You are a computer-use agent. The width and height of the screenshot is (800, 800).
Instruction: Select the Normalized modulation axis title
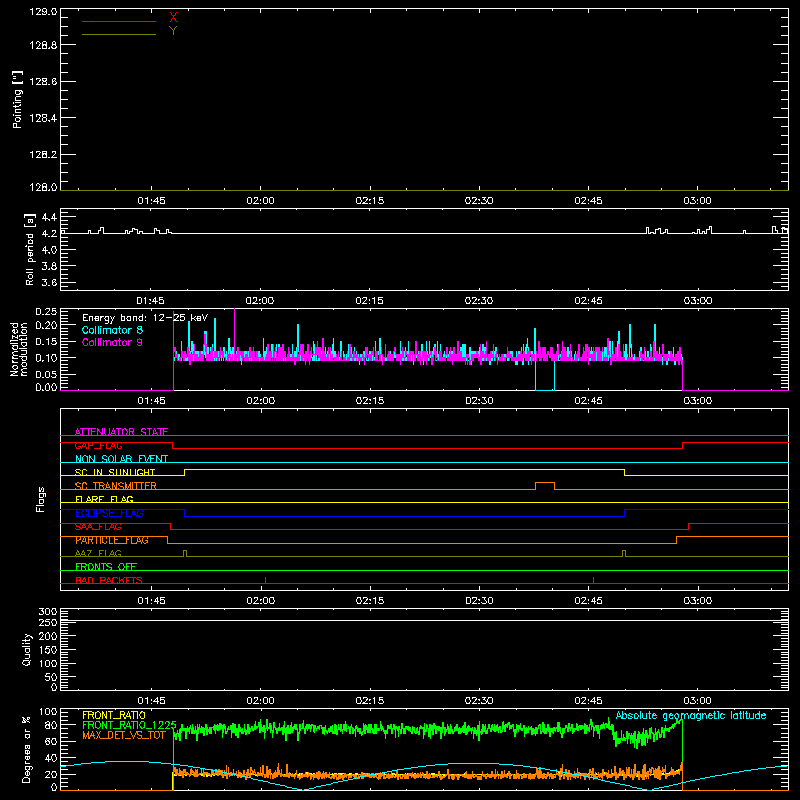pyautogui.click(x=19, y=349)
